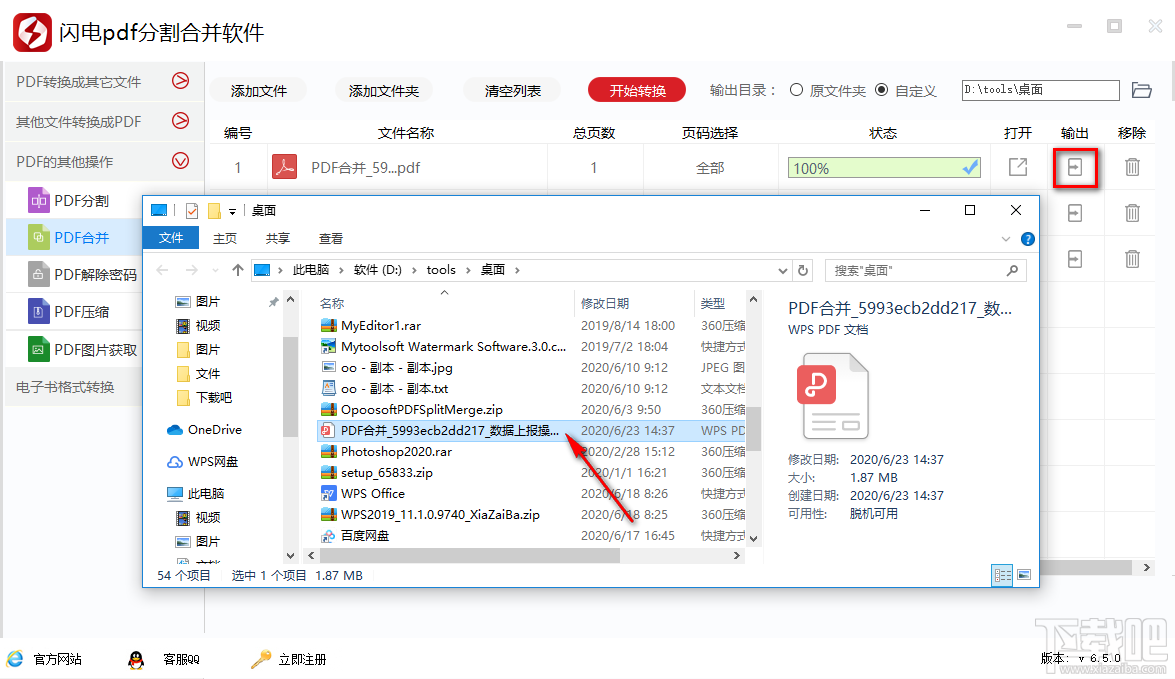This screenshot has height=679, width=1175.
Task: Click the 100% progress bar
Action: point(883,167)
